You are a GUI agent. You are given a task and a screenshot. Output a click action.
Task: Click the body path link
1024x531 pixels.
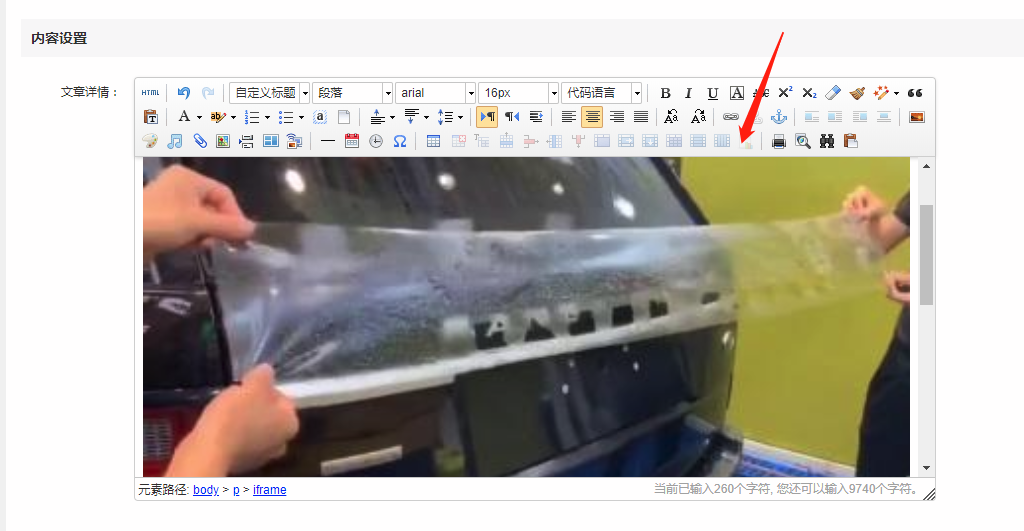pyautogui.click(x=206, y=490)
